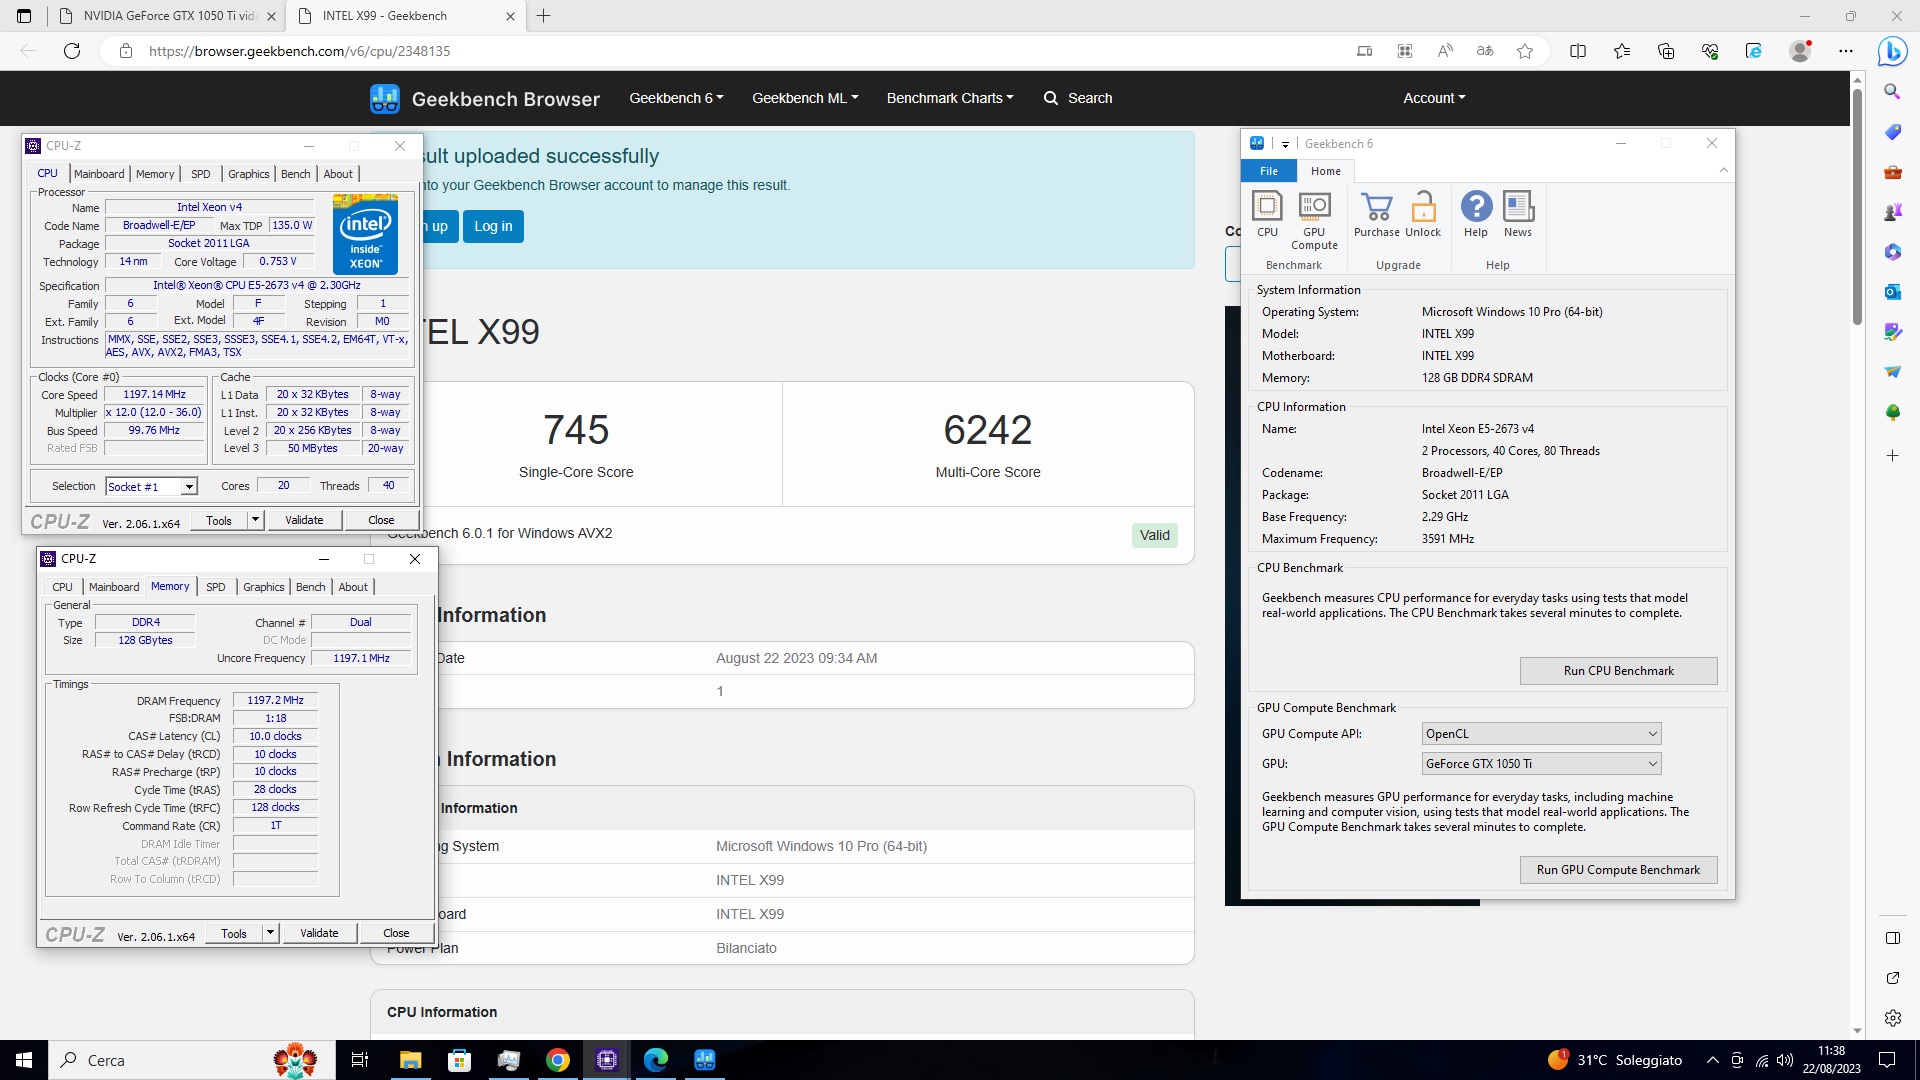Open the split screen icon in Edge toolbar
This screenshot has width=1920, height=1080.
pyautogui.click(x=1578, y=51)
